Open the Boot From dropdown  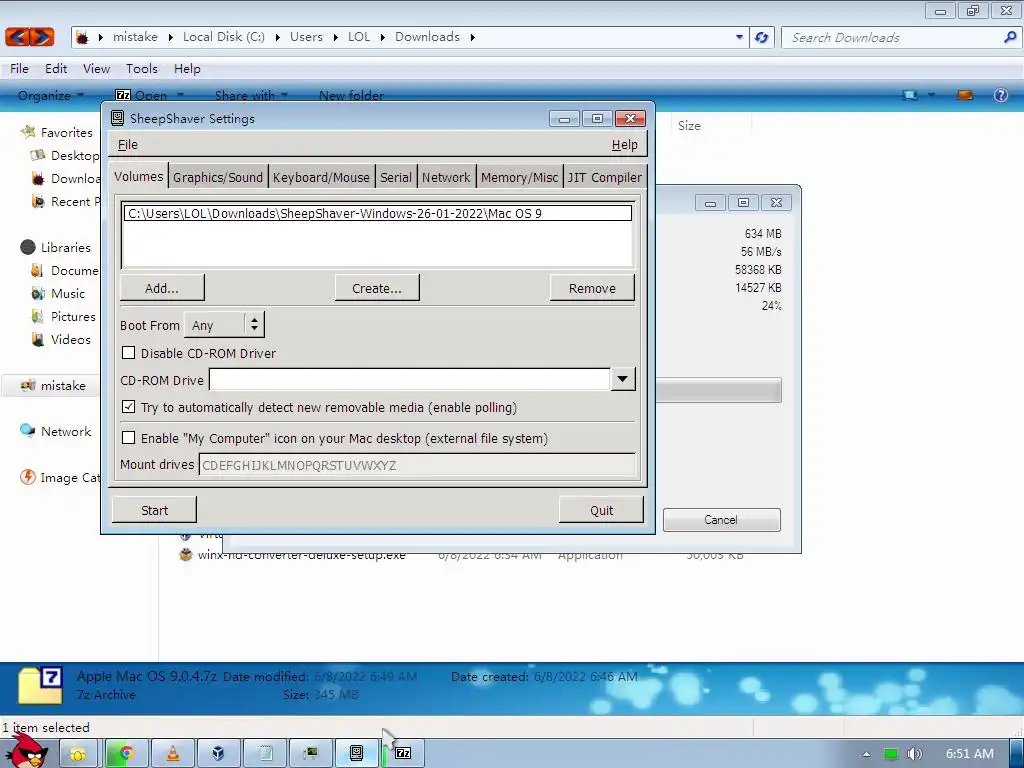(x=224, y=325)
